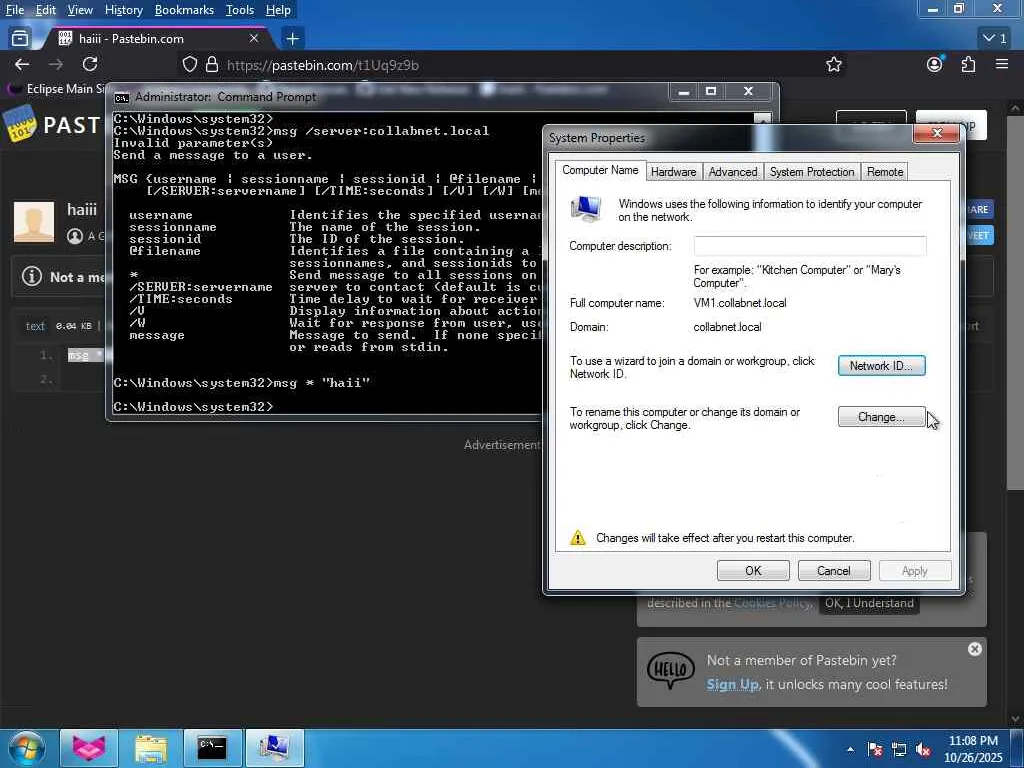1024x768 pixels.
Task: Expand the list-all-tabs dropdown arrow
Action: (x=995, y=39)
